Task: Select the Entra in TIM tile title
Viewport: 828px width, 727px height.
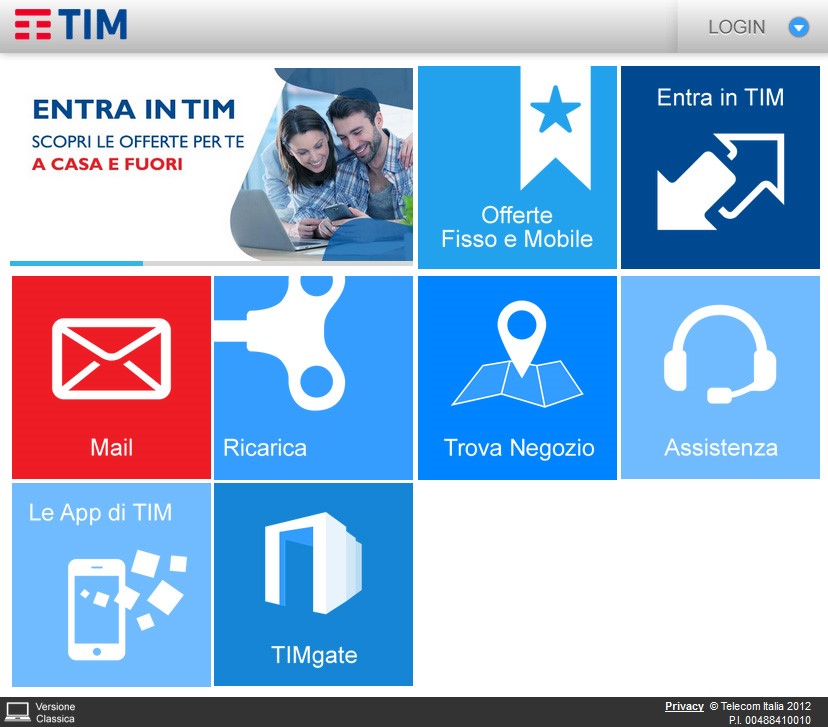Action: tap(720, 98)
